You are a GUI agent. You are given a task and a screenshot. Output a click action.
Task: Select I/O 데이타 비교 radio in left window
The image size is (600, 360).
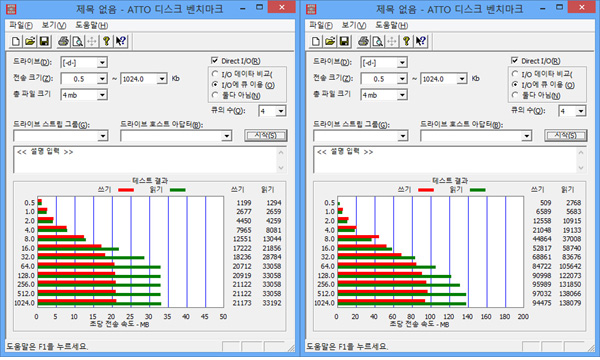[215, 73]
